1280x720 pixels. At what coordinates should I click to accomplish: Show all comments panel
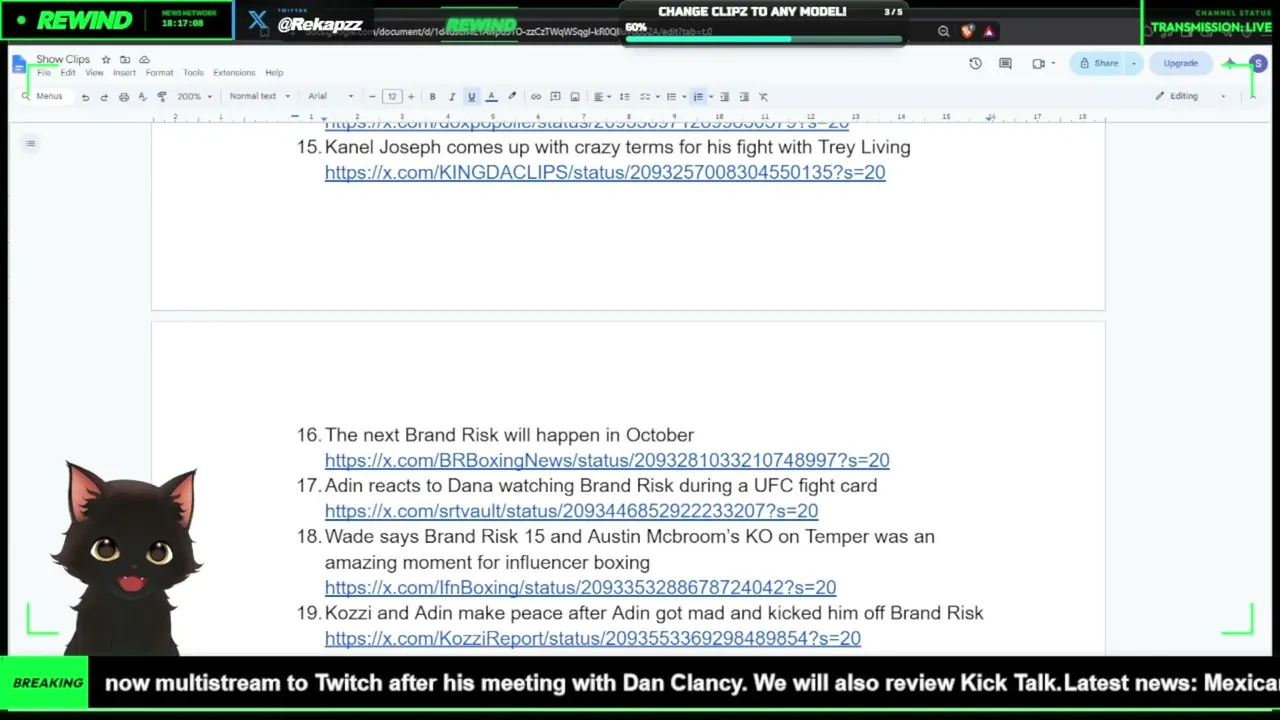pos(1006,64)
